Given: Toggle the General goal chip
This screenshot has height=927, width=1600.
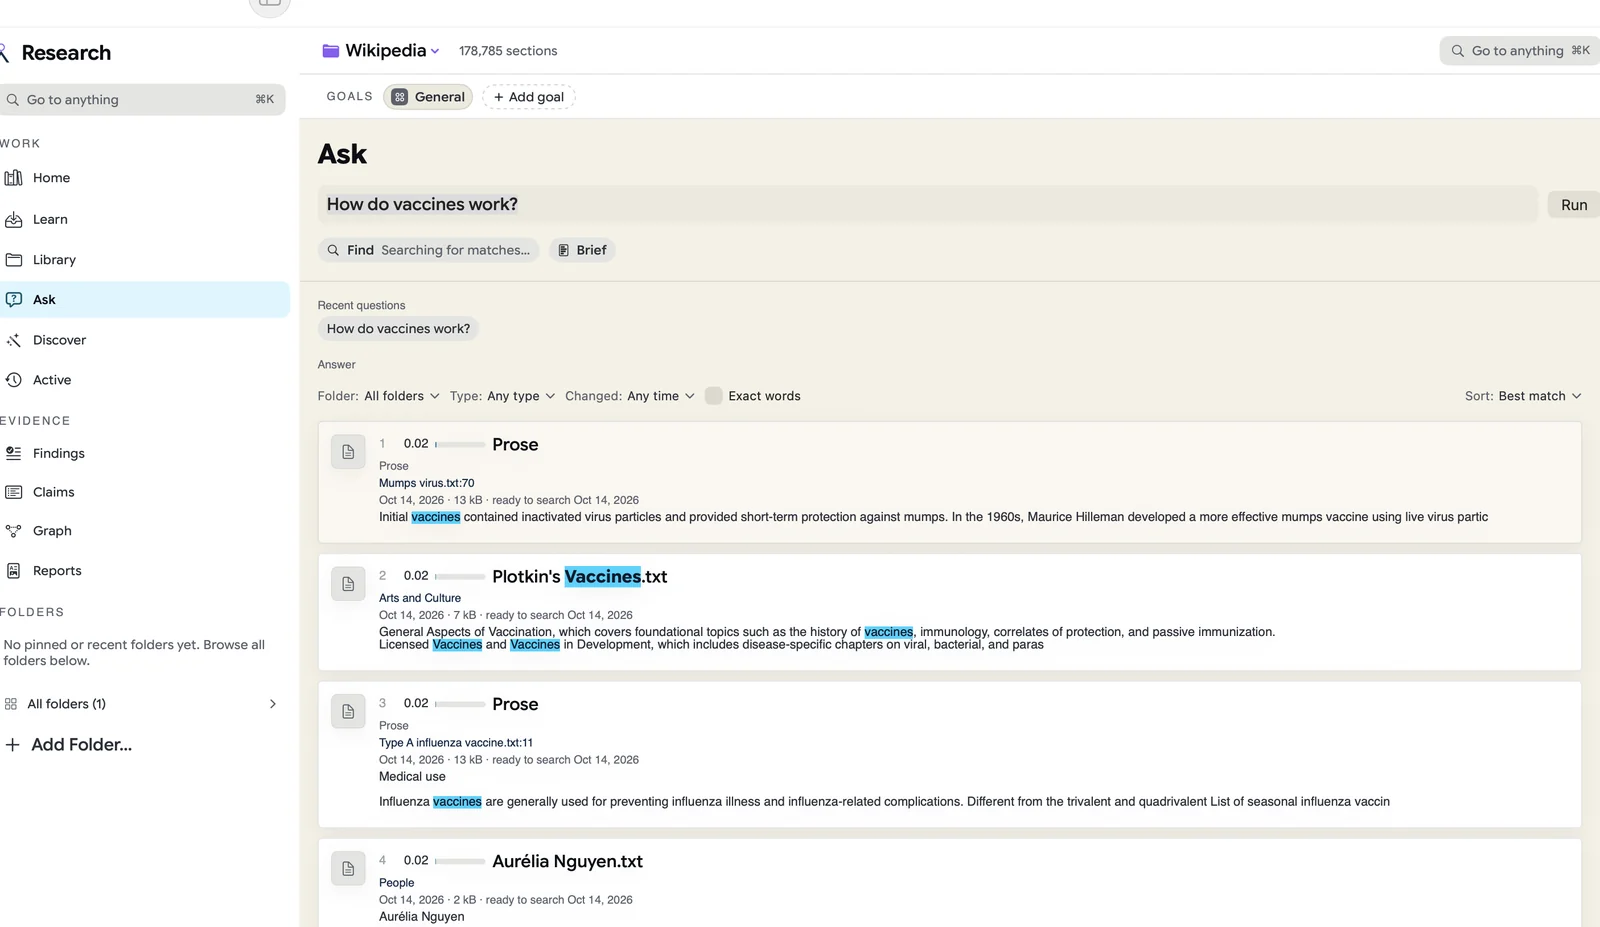Looking at the screenshot, I should [428, 97].
